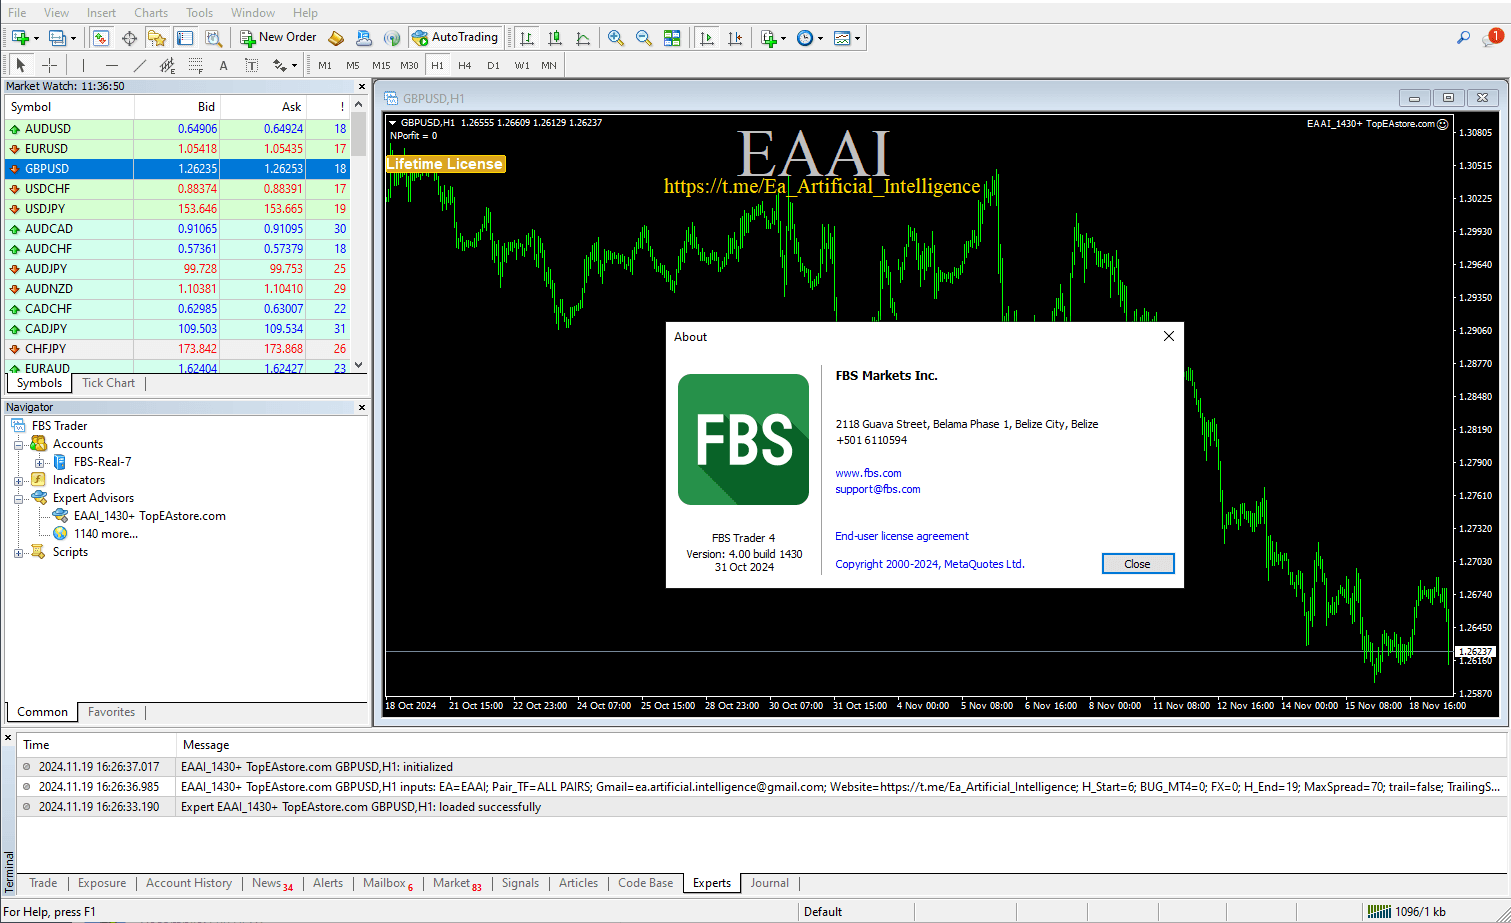Image resolution: width=1511 pixels, height=923 pixels.
Task: Toggle the AutoTrading button
Action: [454, 38]
